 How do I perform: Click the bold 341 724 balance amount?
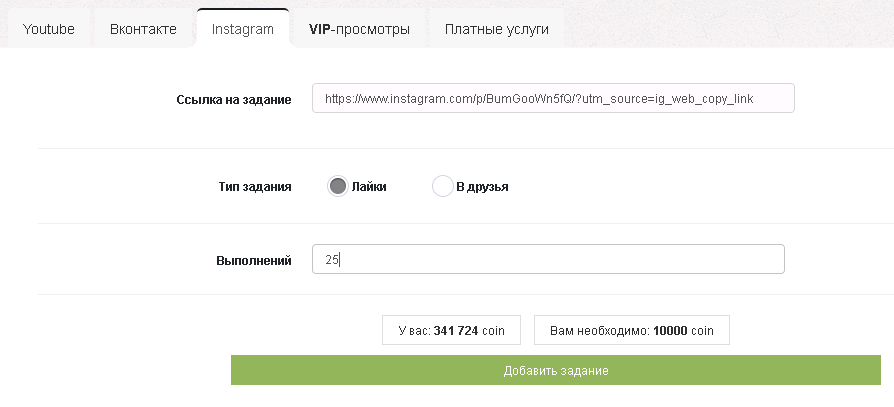coord(455,330)
